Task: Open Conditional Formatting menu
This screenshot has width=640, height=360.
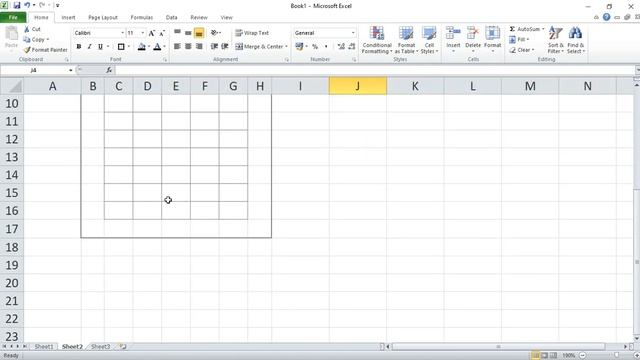Action: pyautogui.click(x=377, y=40)
